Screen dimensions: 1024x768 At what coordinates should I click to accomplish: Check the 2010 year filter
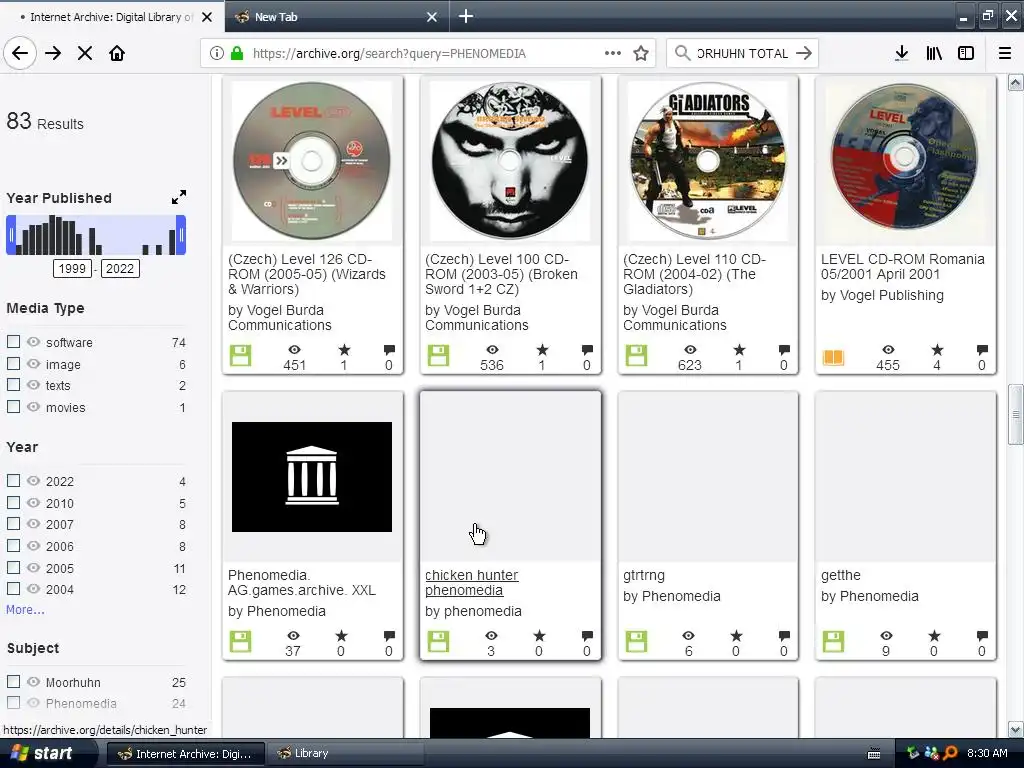click(x=13, y=502)
